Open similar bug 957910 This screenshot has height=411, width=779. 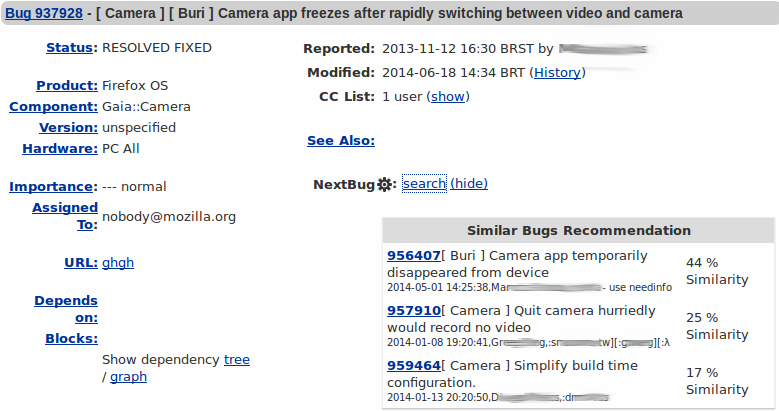413,311
